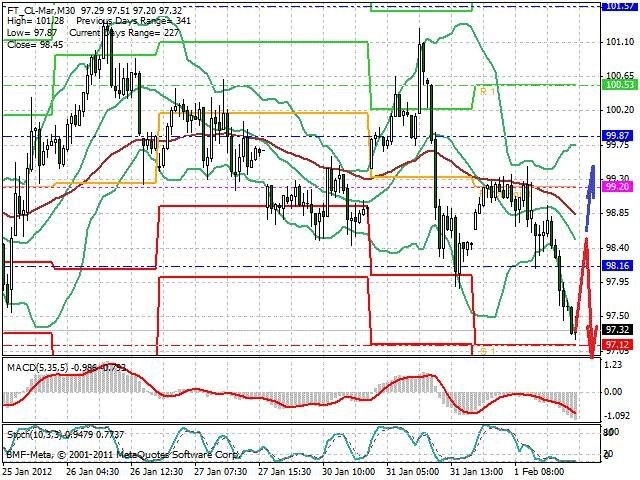This screenshot has height=480, width=640.
Task: Click the 27 Jan 07:30 time label
Action: (x=220, y=471)
